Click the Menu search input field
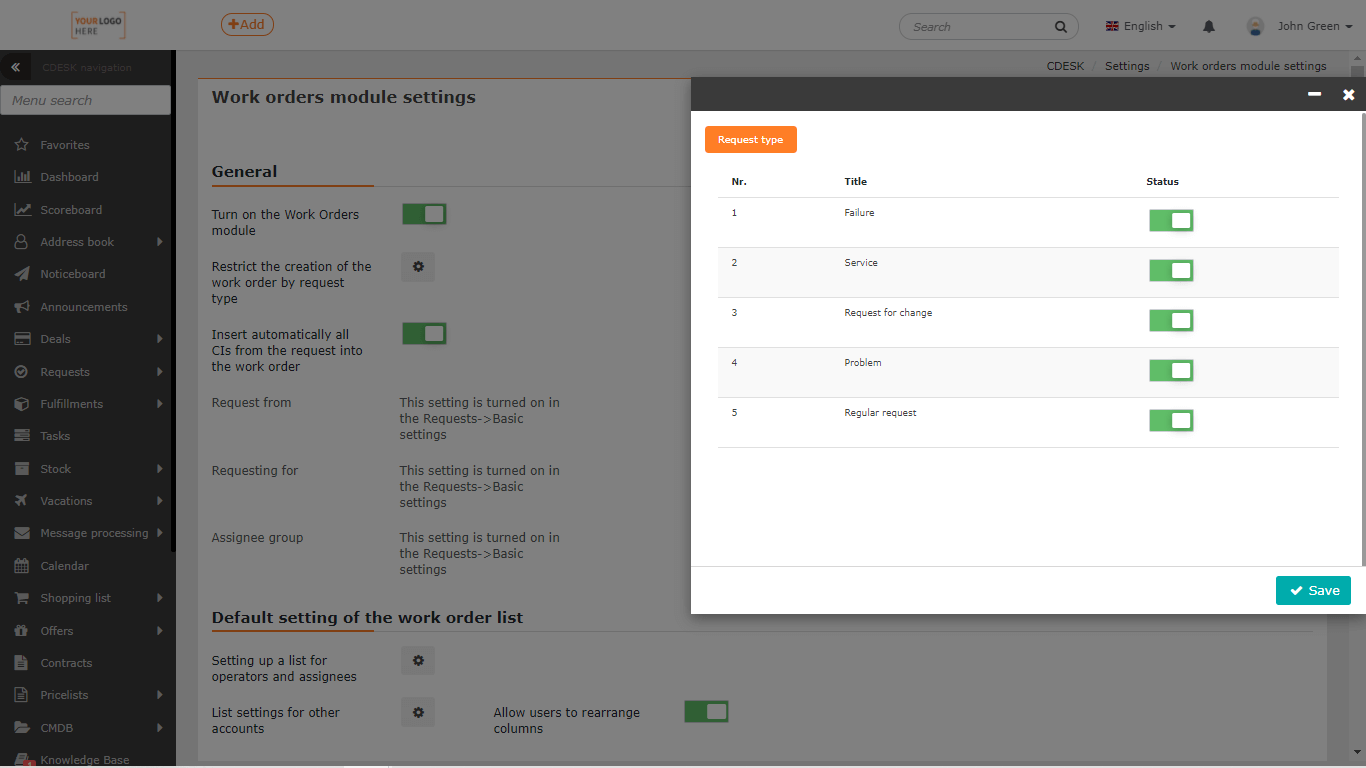 tap(86, 100)
